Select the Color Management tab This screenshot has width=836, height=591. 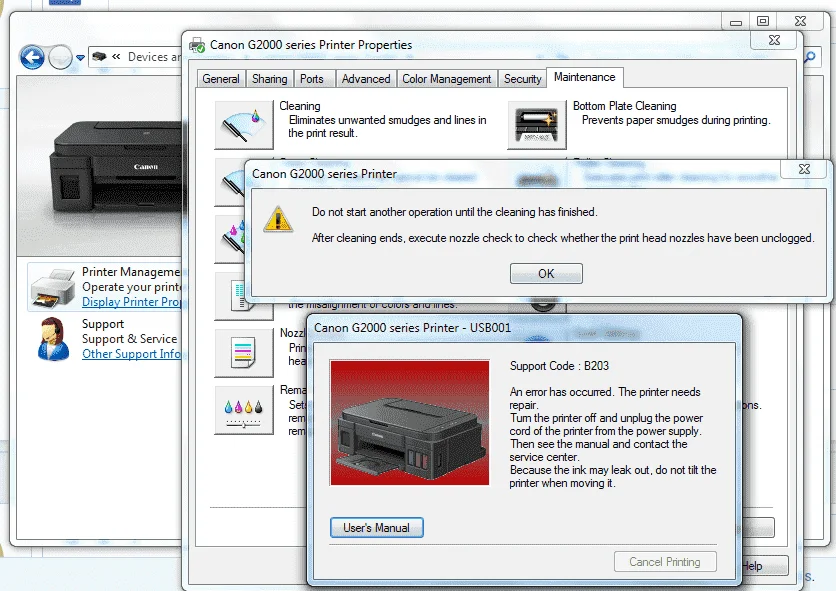pos(447,79)
